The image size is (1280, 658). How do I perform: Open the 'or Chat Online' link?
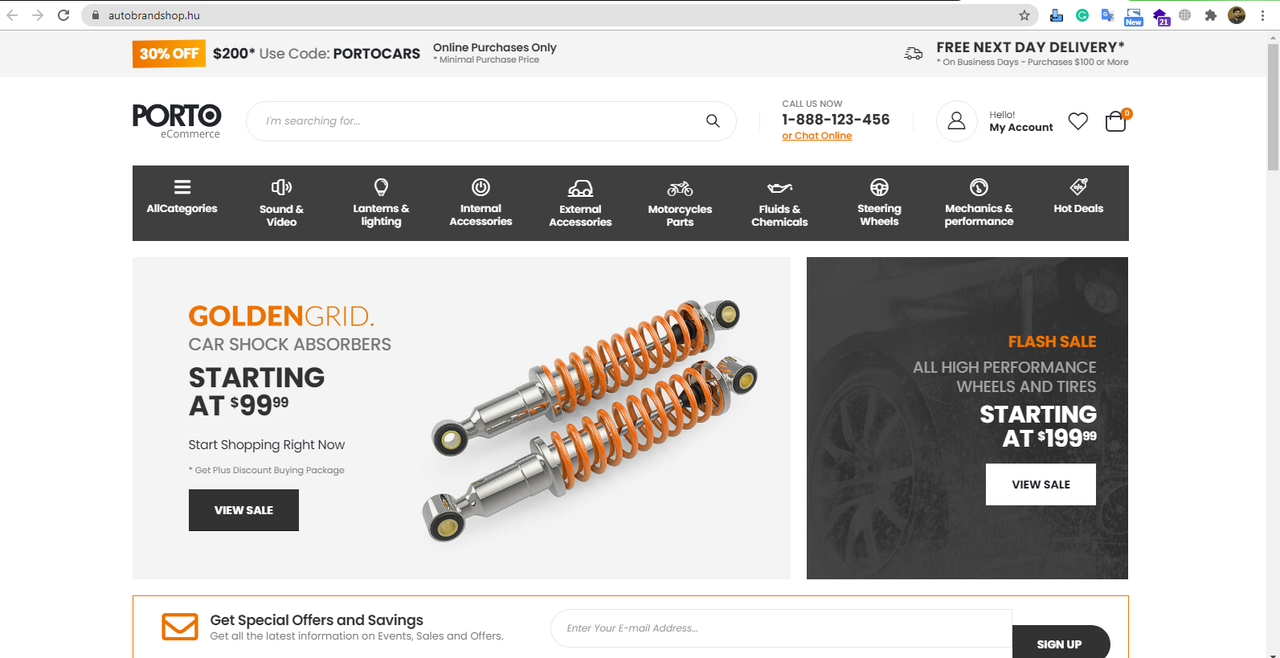pyautogui.click(x=817, y=136)
